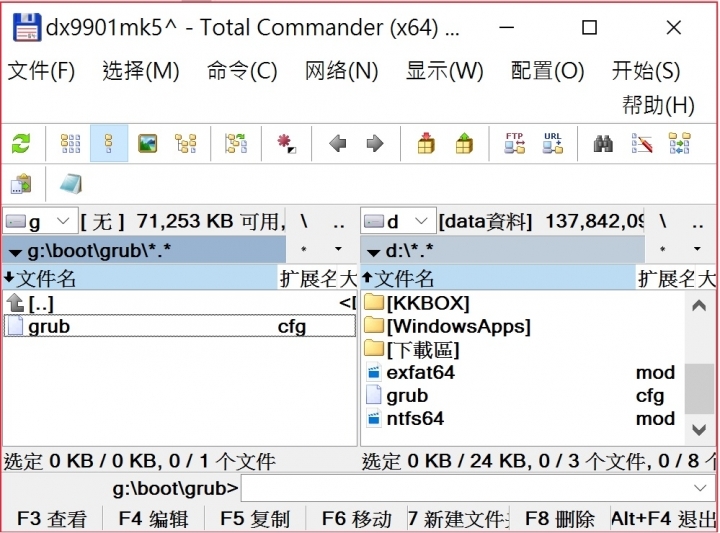The width and height of the screenshot is (720, 533).
Task: Click the copy file names clipboard icon
Action: 21,184
